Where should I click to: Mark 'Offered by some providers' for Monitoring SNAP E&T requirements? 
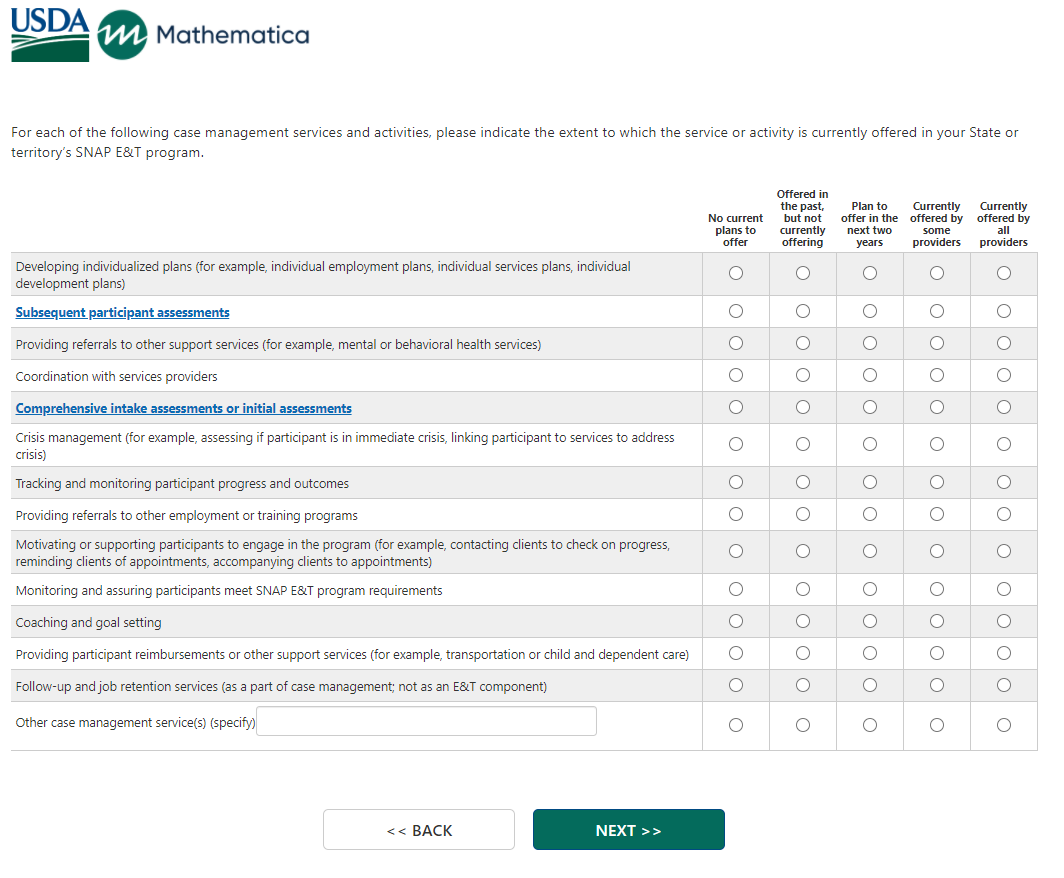pyautogui.click(x=937, y=589)
